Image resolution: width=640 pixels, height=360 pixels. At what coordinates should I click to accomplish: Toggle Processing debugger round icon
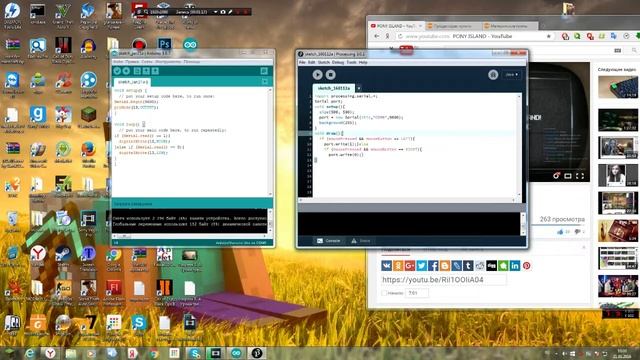[493, 75]
